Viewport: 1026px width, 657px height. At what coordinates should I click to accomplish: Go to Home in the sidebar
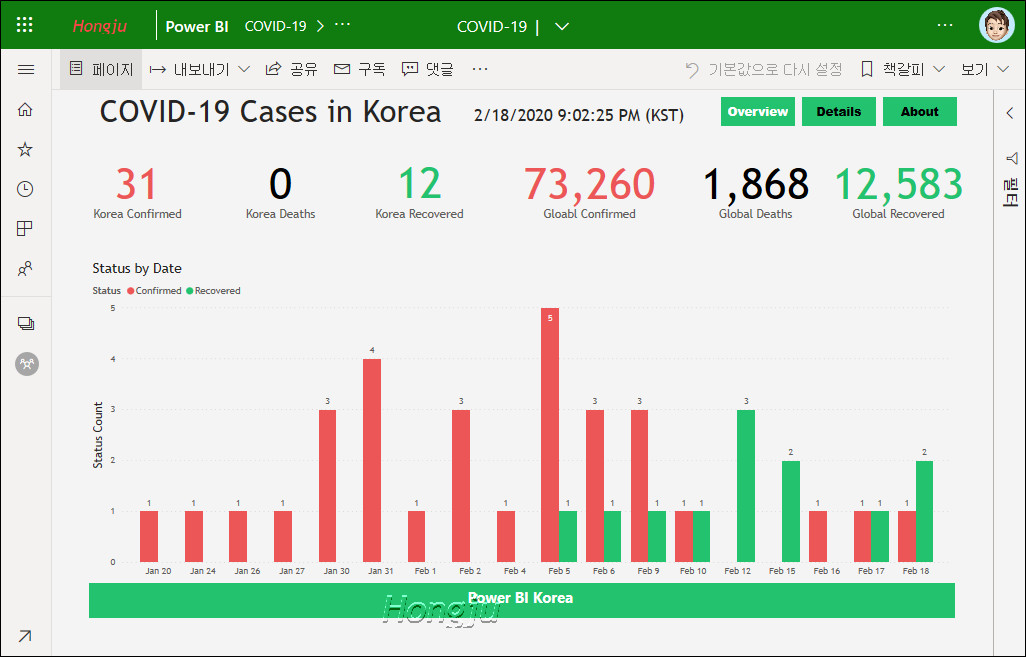pyautogui.click(x=25, y=109)
